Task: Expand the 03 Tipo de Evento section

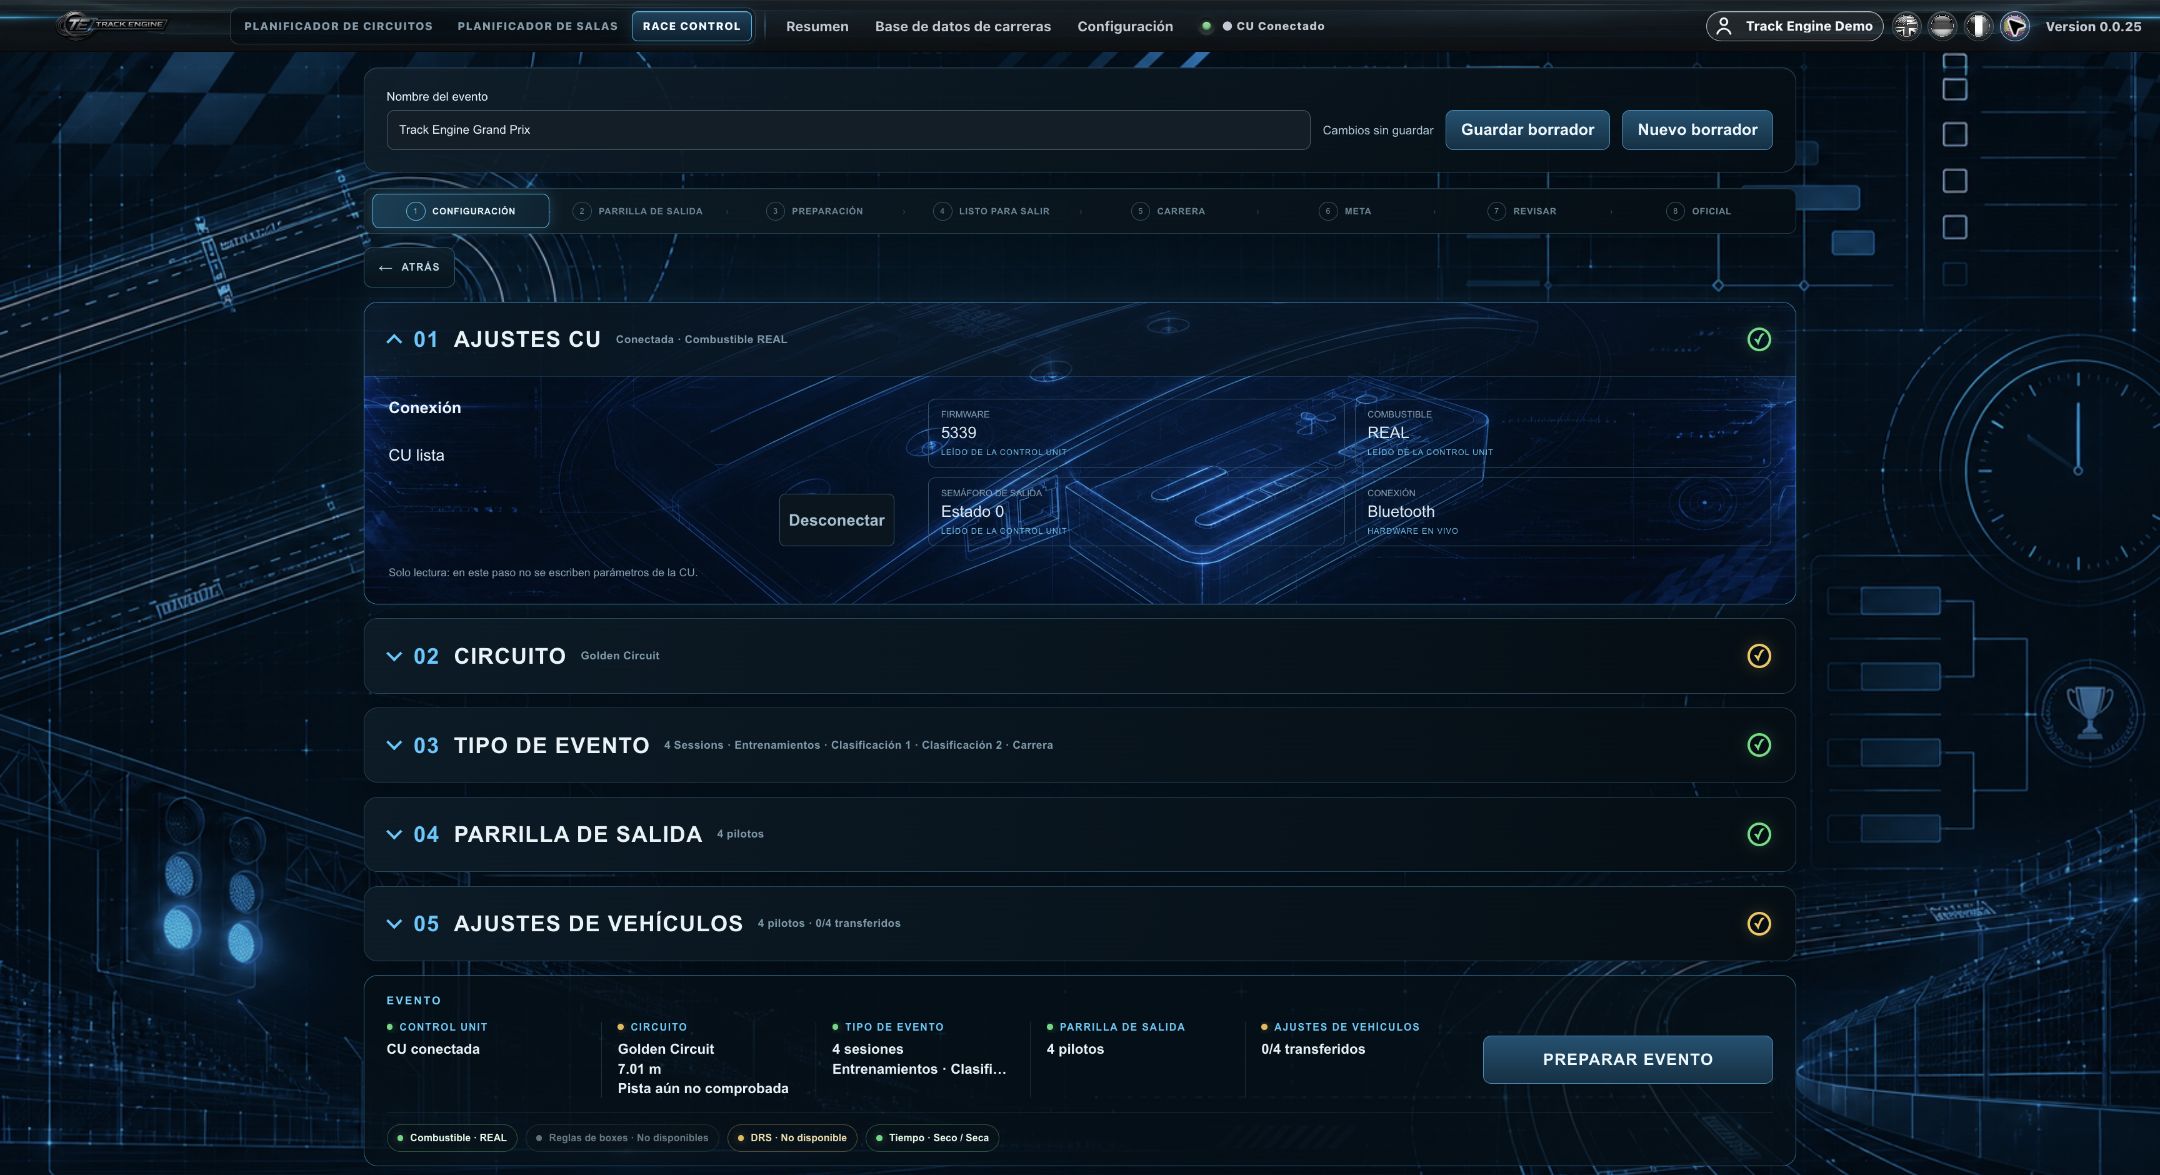Action: [x=394, y=745]
